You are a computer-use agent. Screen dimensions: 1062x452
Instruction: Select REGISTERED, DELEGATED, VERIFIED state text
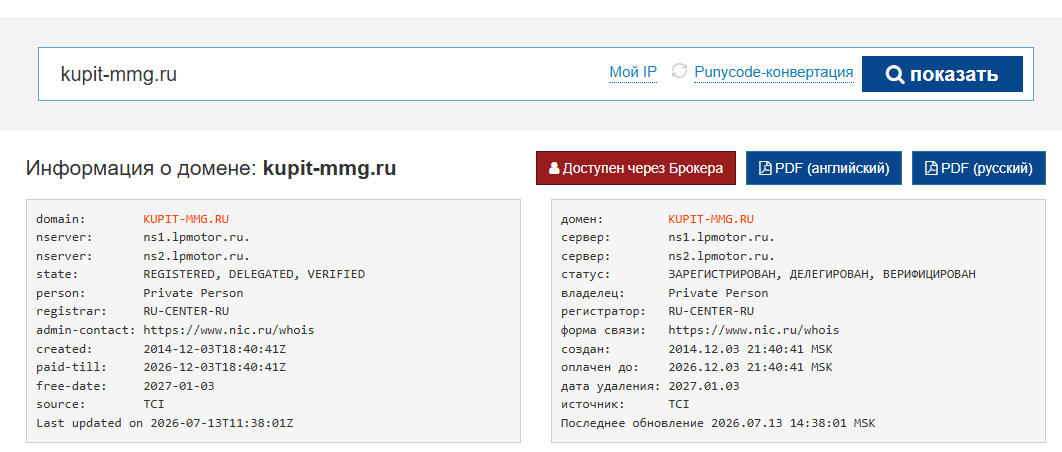tap(254, 274)
